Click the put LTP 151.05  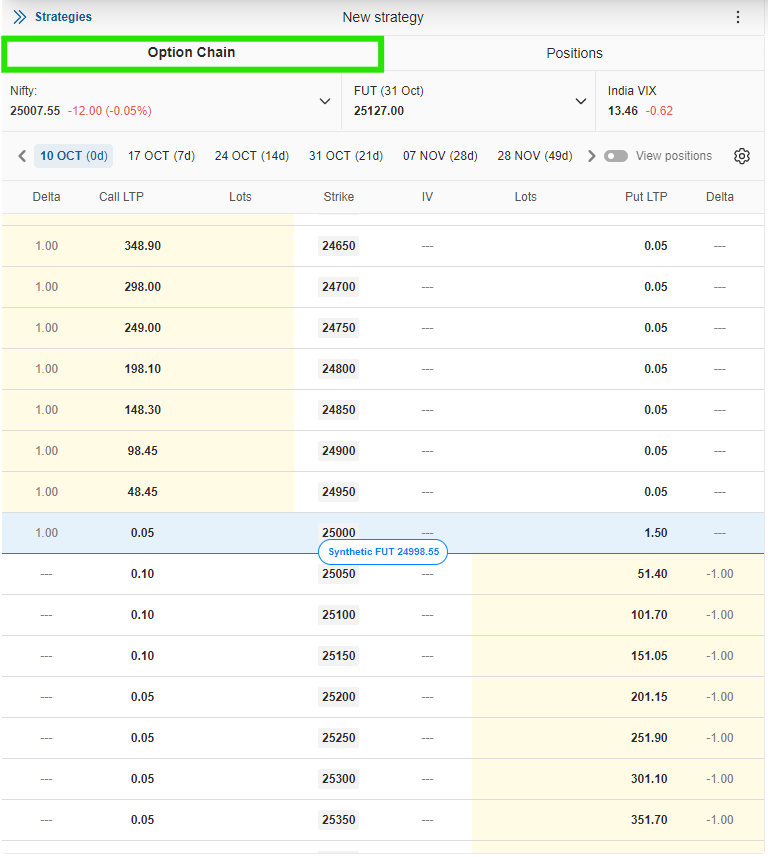coord(649,656)
